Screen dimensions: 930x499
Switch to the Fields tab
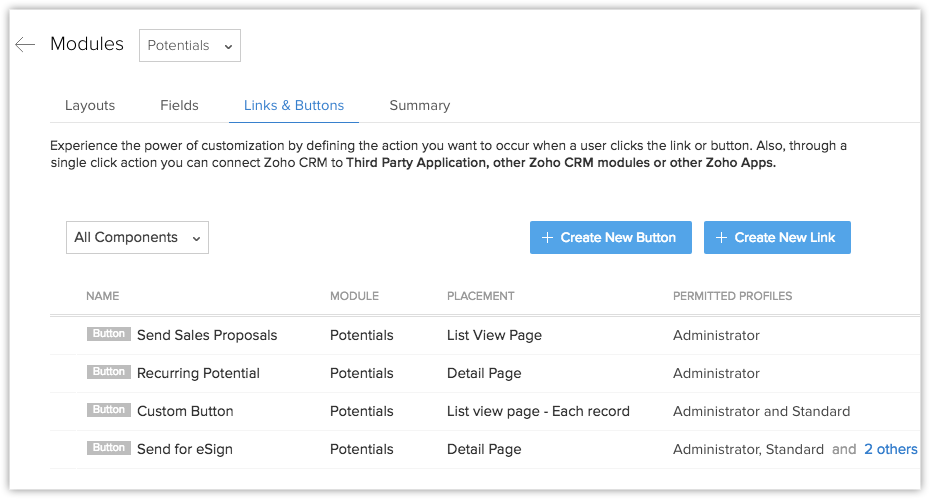tap(179, 105)
